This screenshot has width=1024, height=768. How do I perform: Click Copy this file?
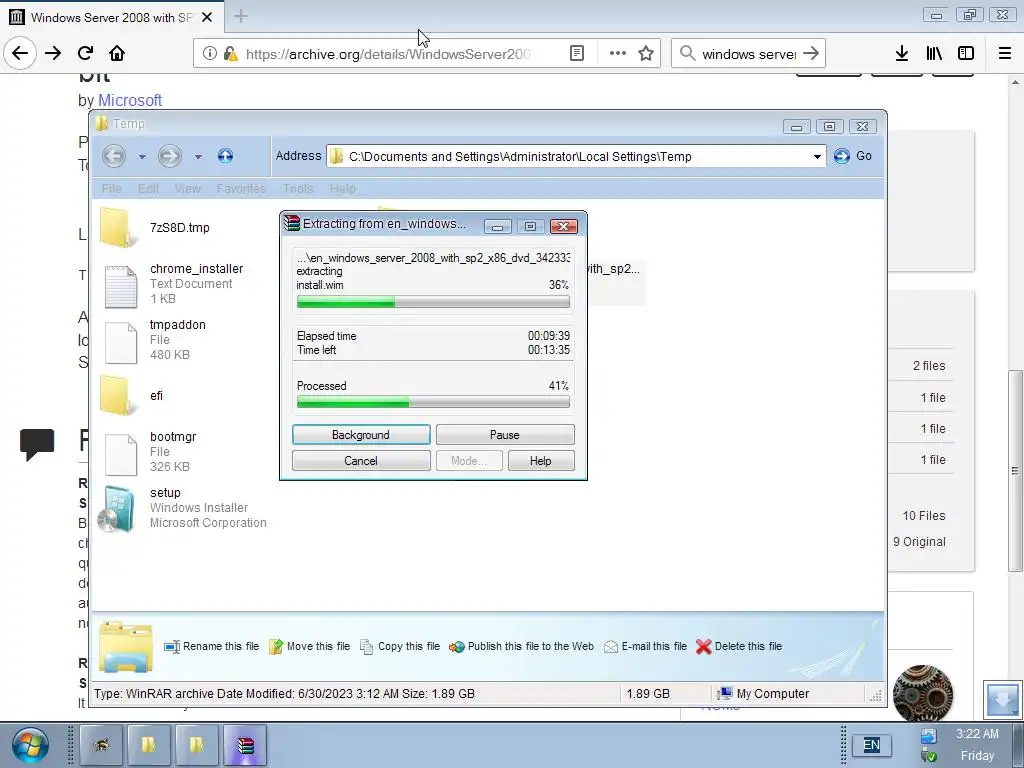400,647
